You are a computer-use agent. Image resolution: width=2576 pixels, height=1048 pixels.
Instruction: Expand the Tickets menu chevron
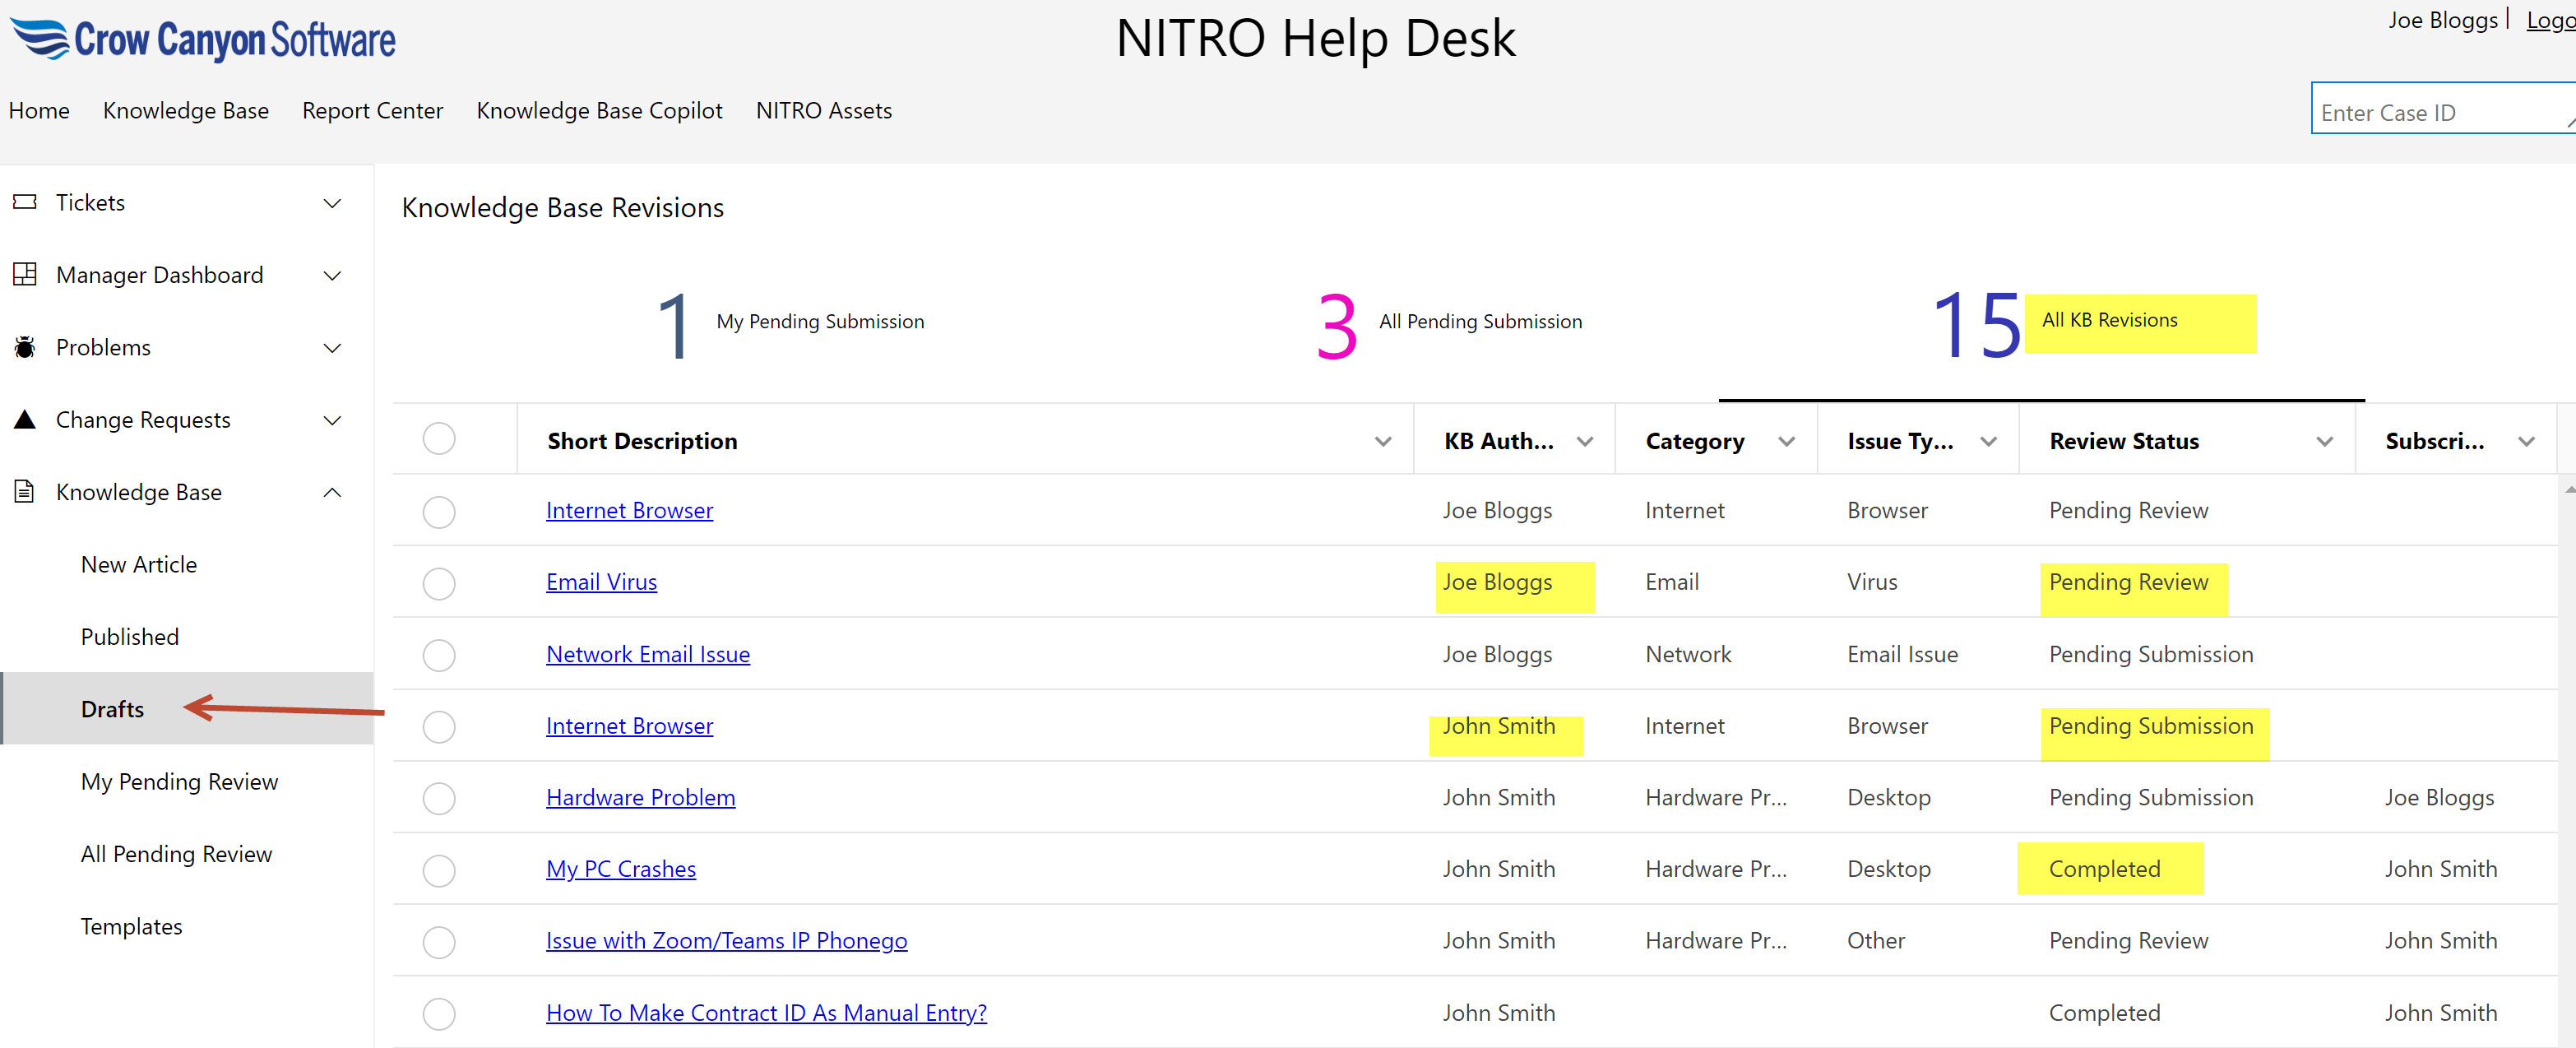(x=332, y=203)
